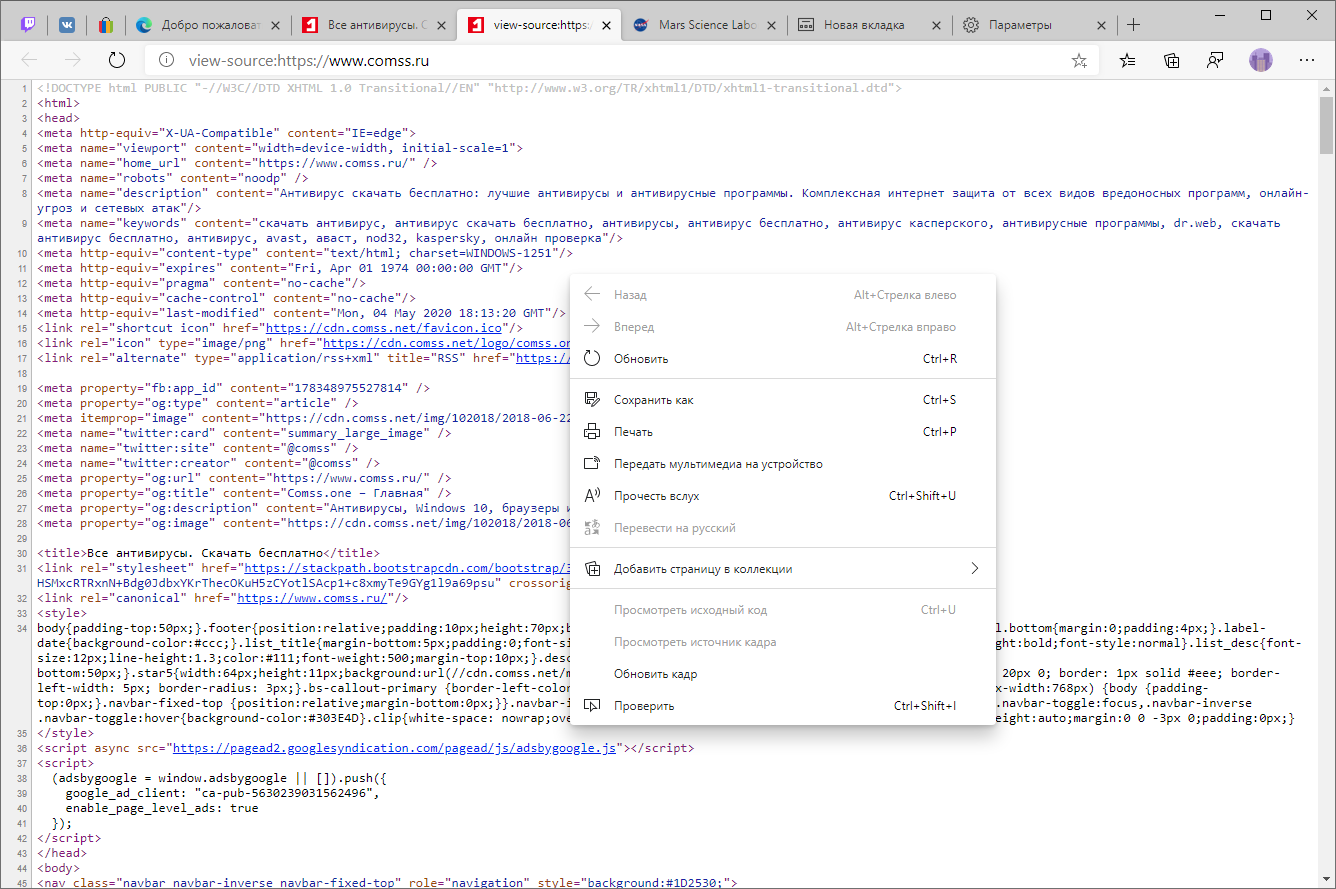The image size is (1336, 889).
Task: Close the 'Новая вкладка' tab
Action: [934, 25]
